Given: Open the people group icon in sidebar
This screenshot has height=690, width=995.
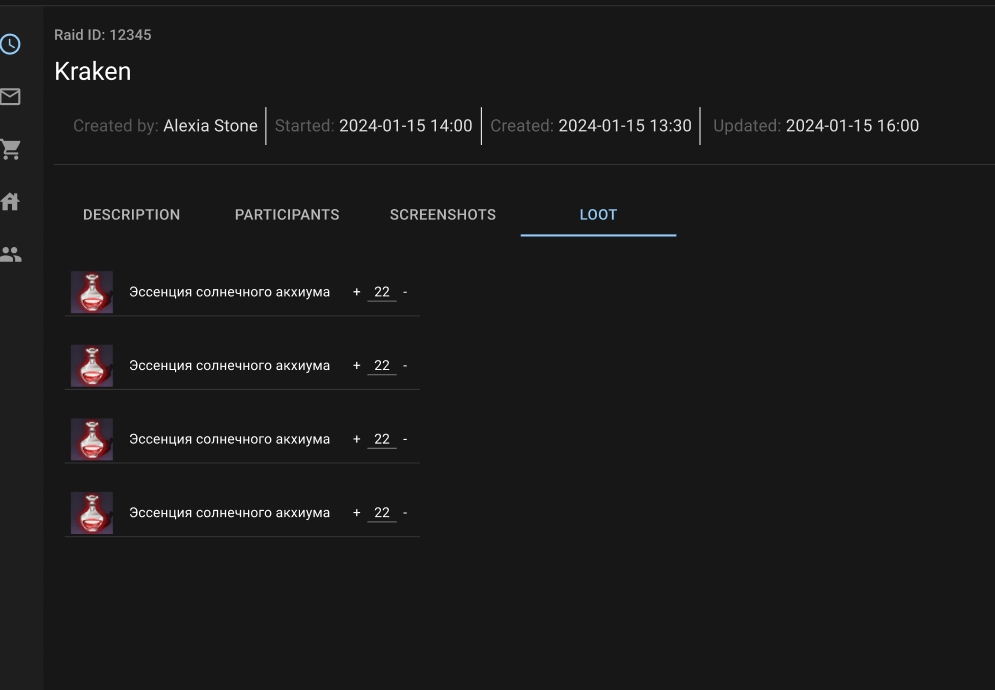Looking at the screenshot, I should [10, 254].
